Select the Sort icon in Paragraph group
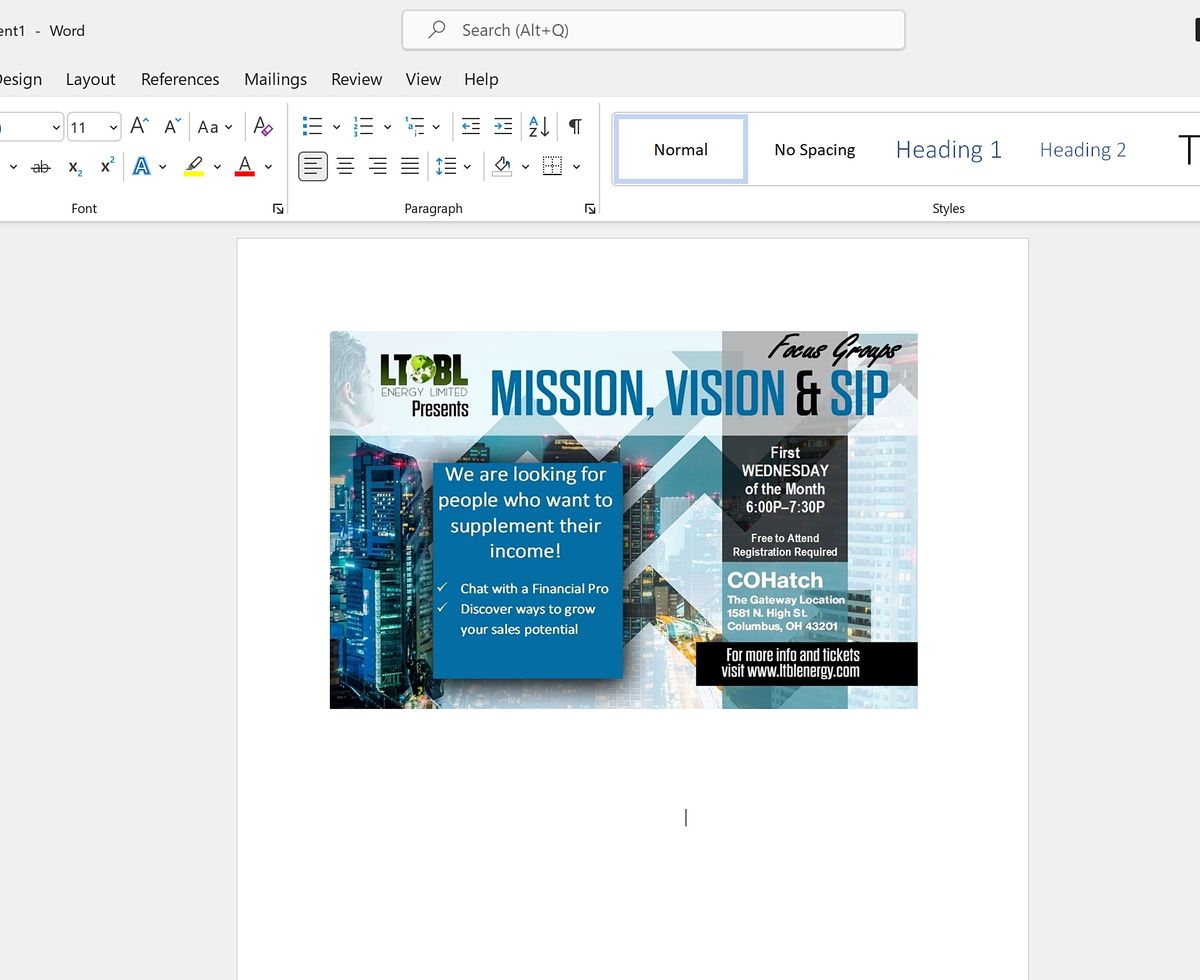 pyautogui.click(x=537, y=126)
